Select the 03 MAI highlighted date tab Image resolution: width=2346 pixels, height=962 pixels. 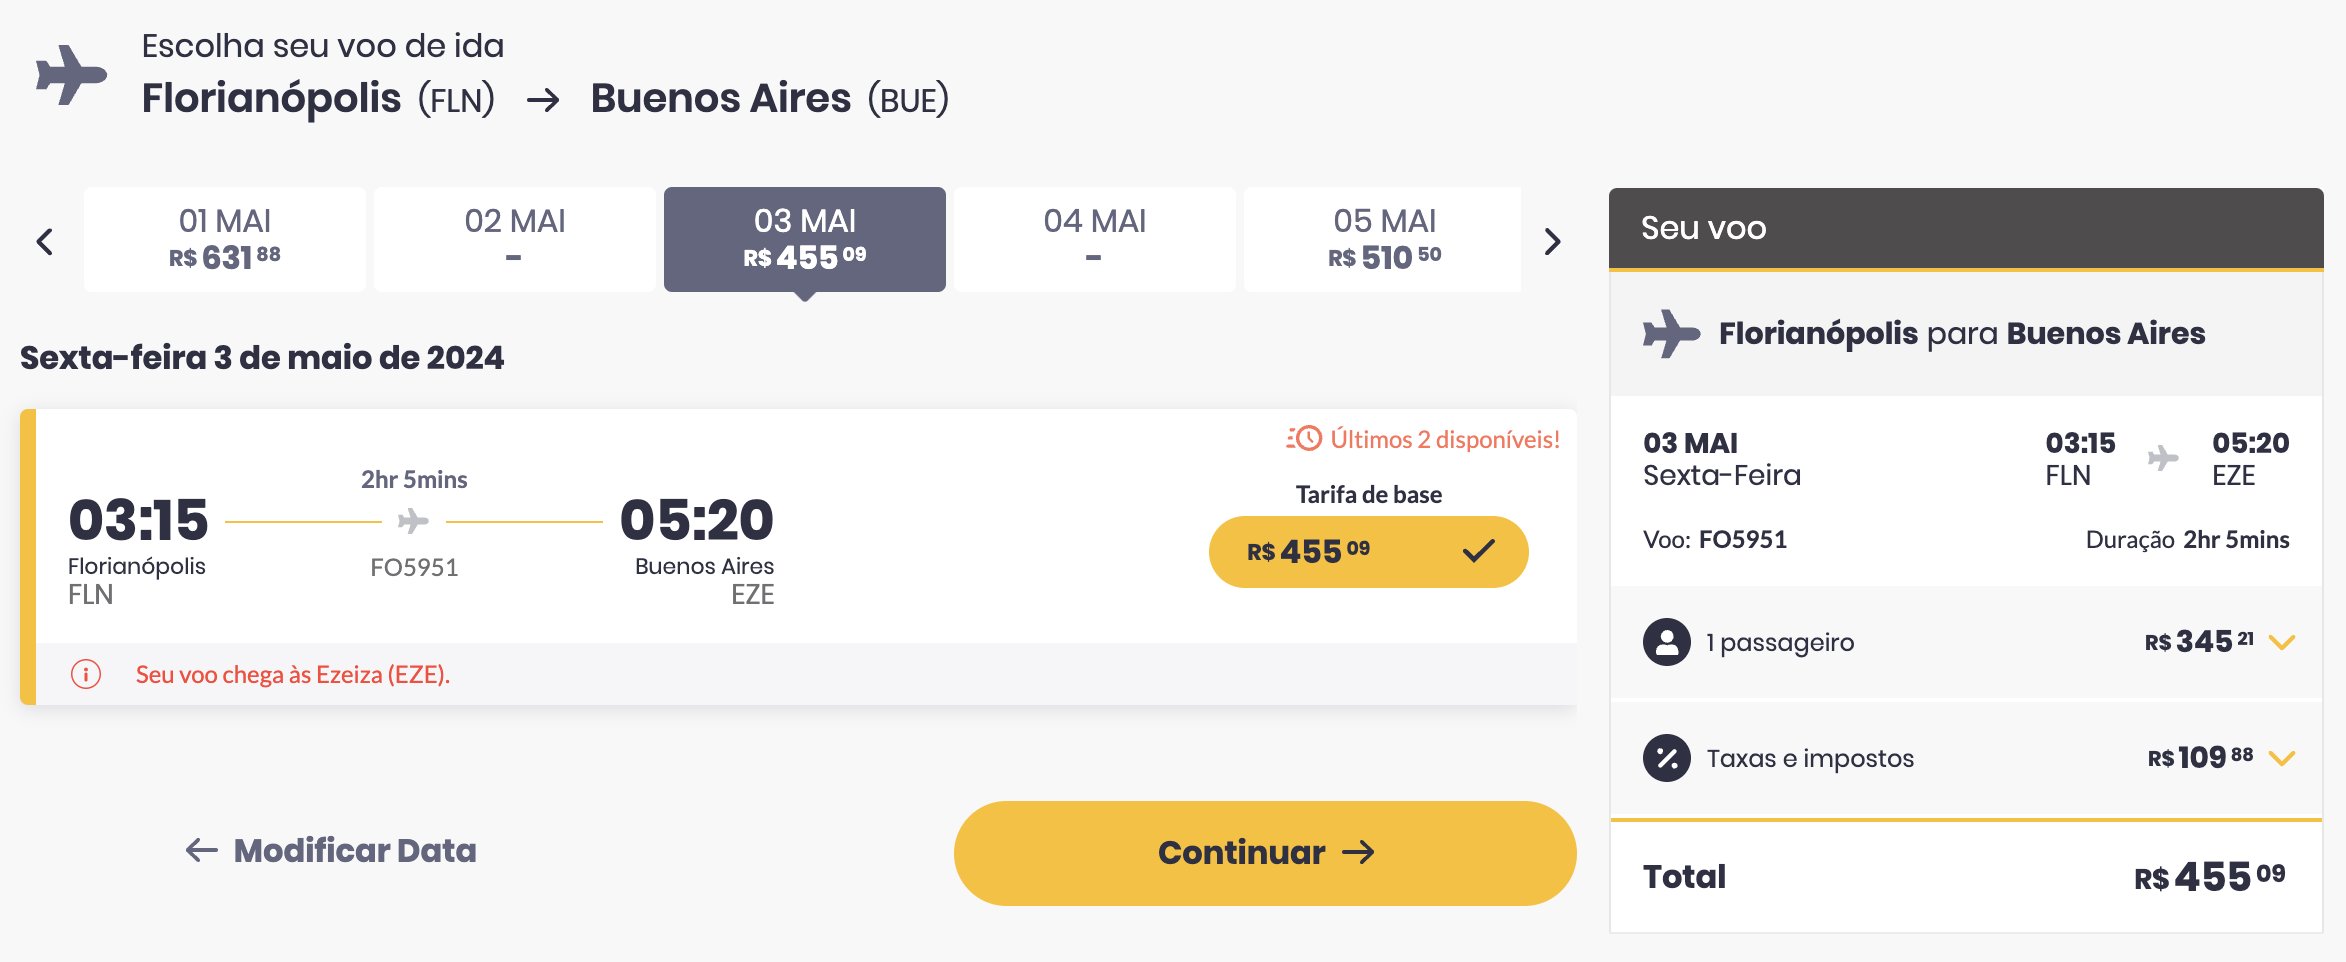pyautogui.click(x=805, y=240)
